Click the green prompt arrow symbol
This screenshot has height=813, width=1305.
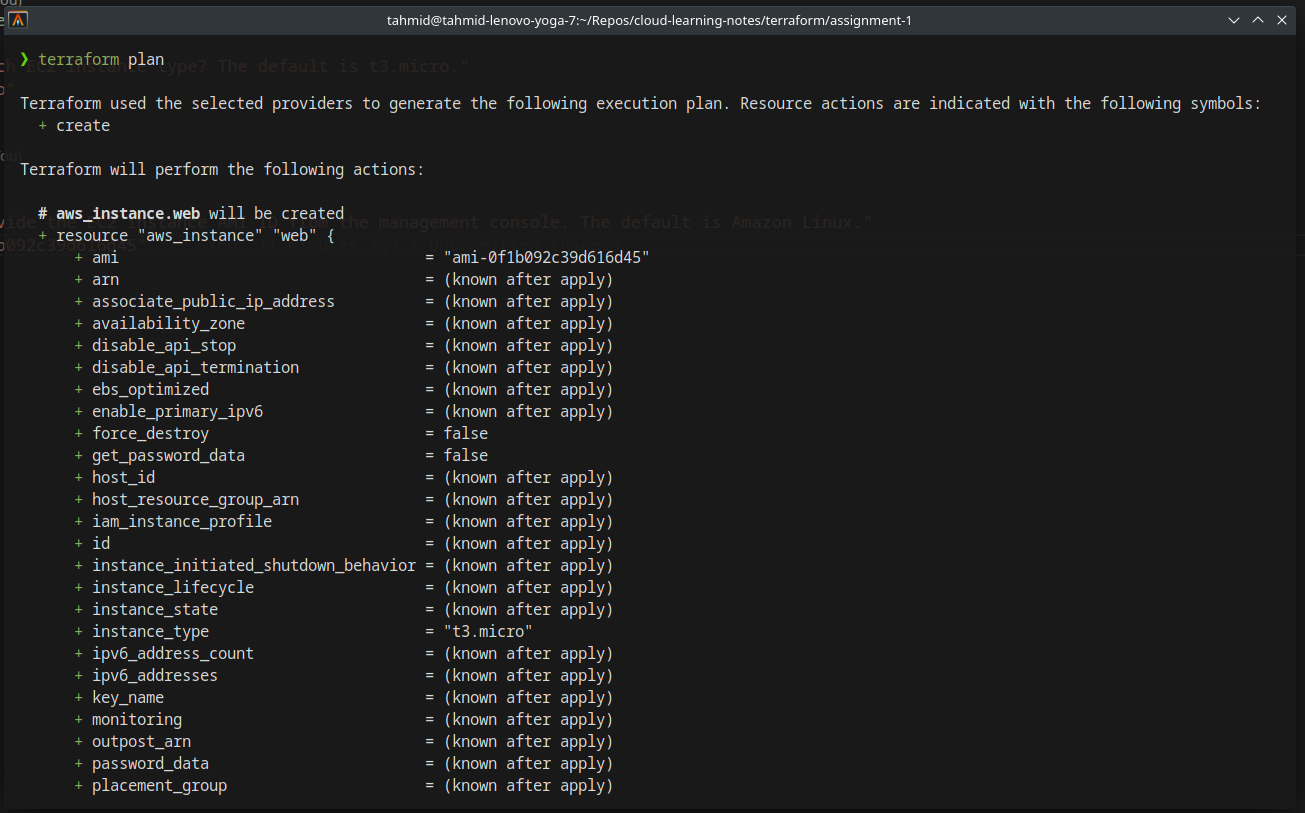pos(24,60)
